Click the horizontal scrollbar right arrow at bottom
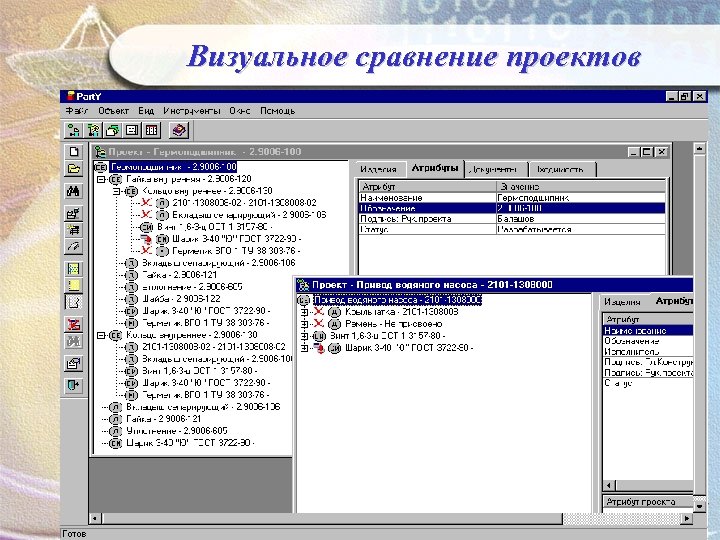The image size is (720, 540). 686,518
